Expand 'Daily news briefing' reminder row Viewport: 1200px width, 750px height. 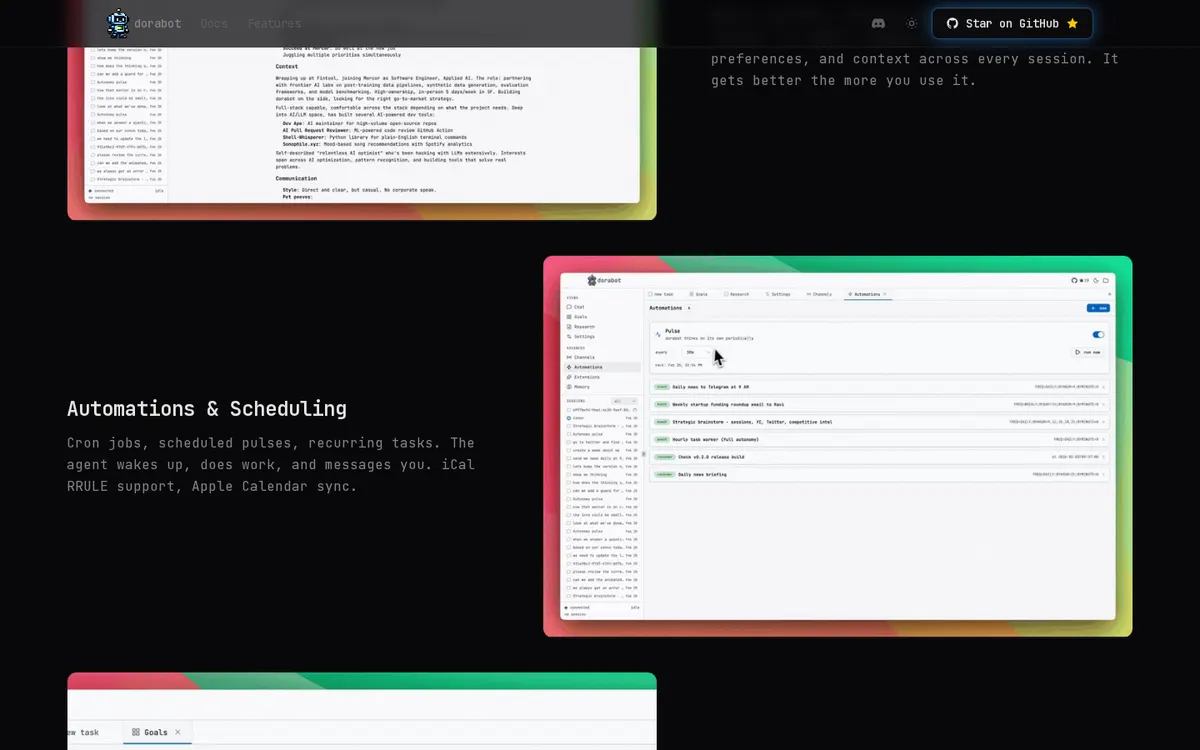tap(879, 474)
